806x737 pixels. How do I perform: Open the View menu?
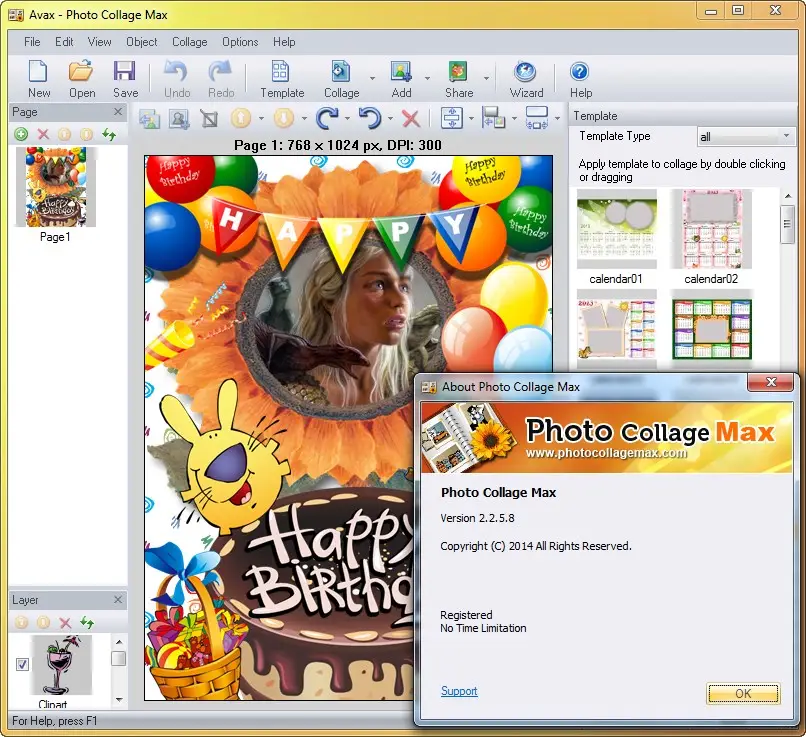click(x=99, y=42)
